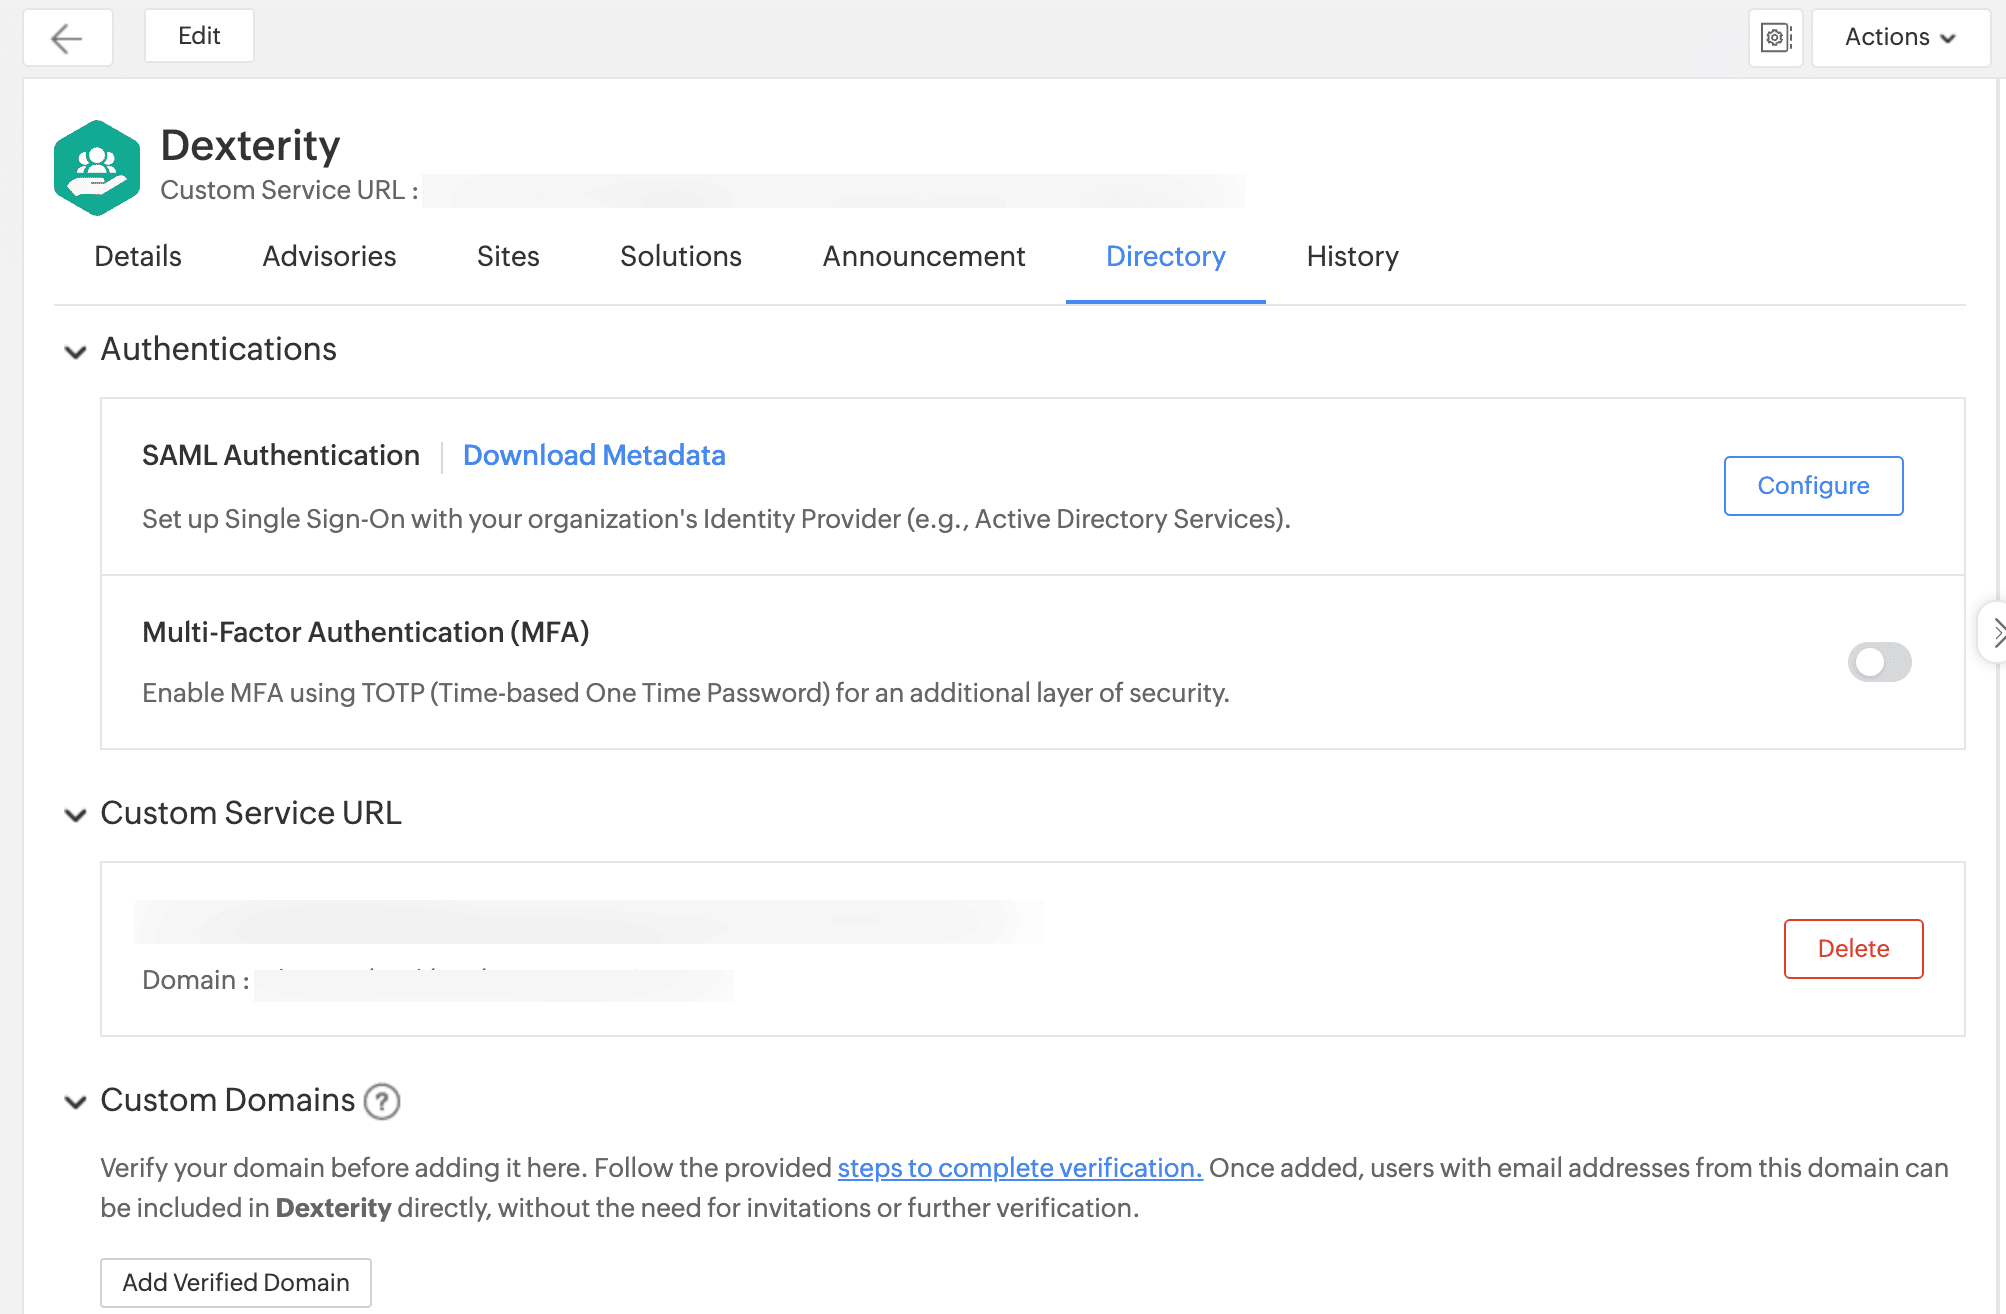This screenshot has height=1314, width=2006.
Task: Click the back arrow icon
Action: coord(67,38)
